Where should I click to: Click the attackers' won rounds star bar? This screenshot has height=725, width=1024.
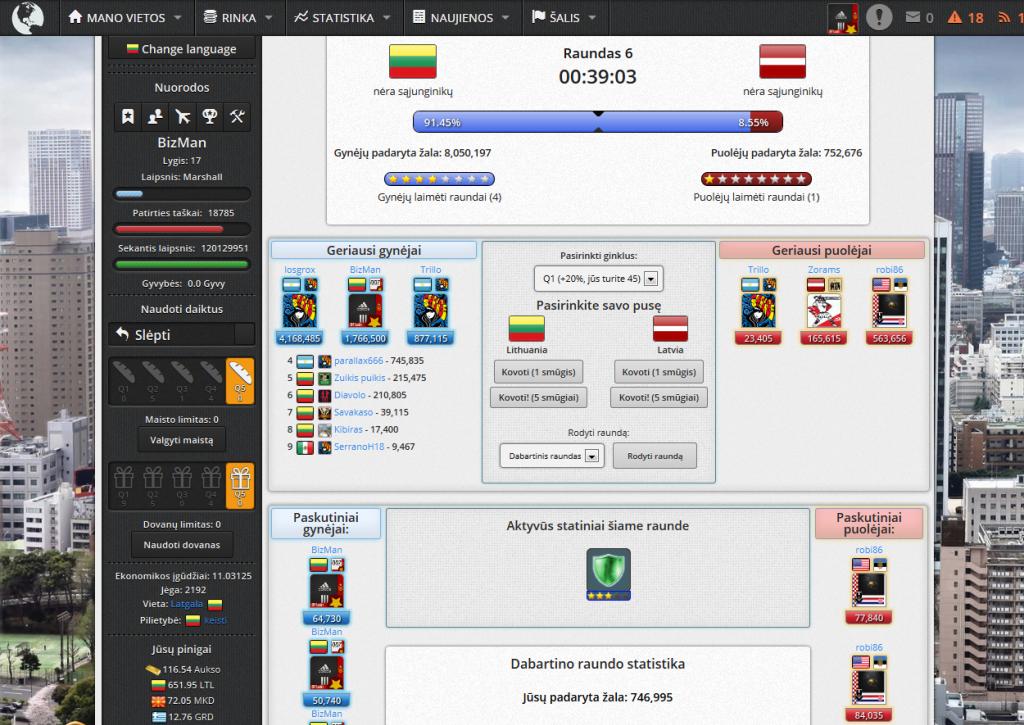click(756, 179)
